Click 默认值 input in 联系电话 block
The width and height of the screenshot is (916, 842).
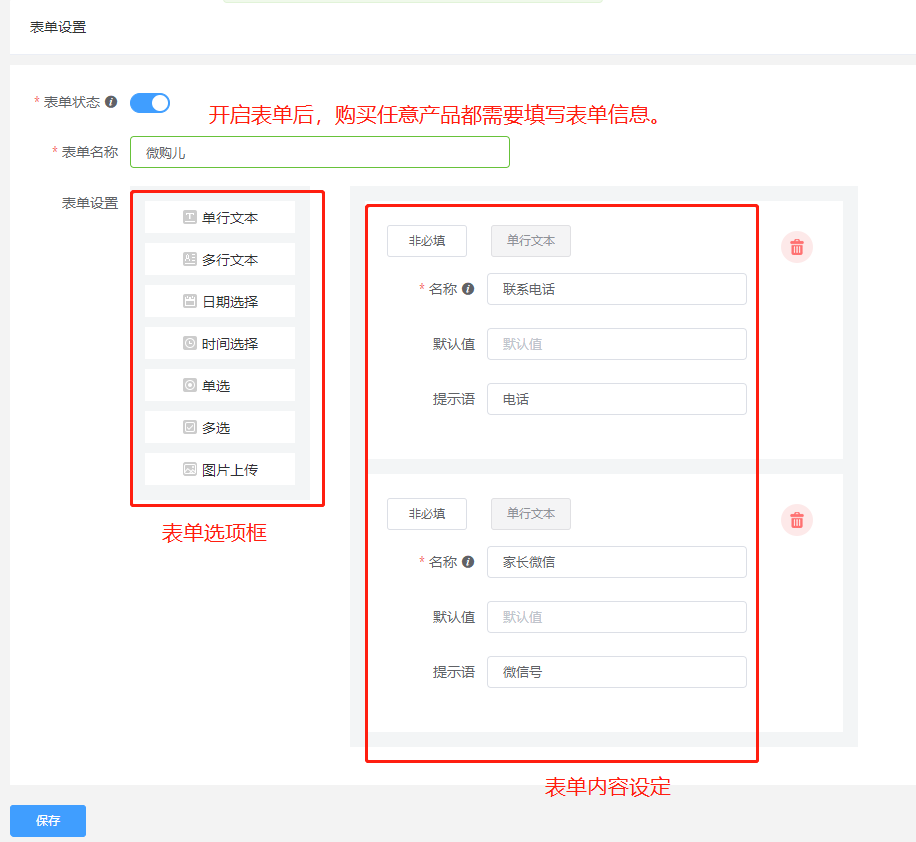pyautogui.click(x=617, y=344)
